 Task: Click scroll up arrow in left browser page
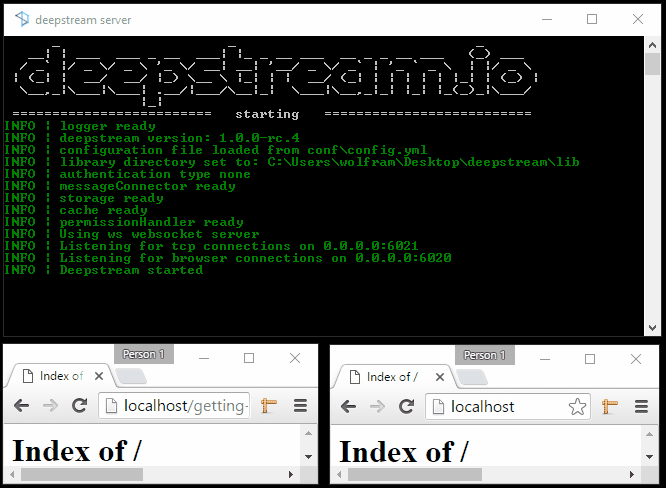click(x=309, y=433)
